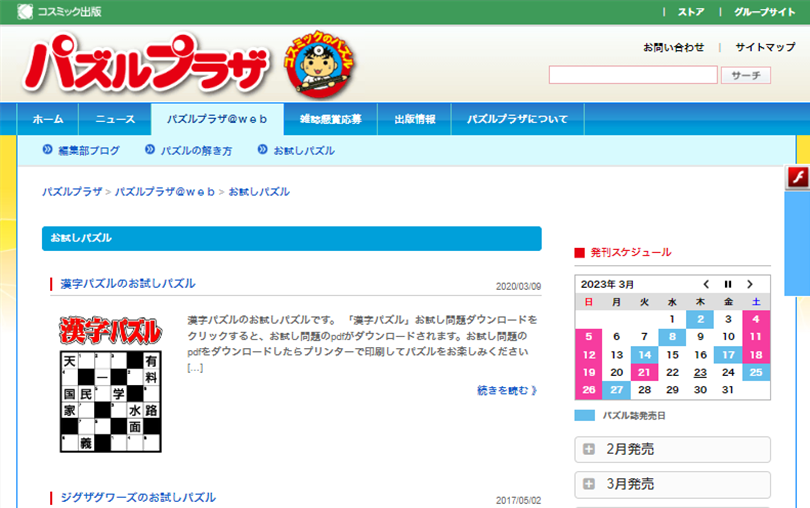Select March 2 on the calendar
Viewport: 810px width, 508px height.
coord(700,319)
